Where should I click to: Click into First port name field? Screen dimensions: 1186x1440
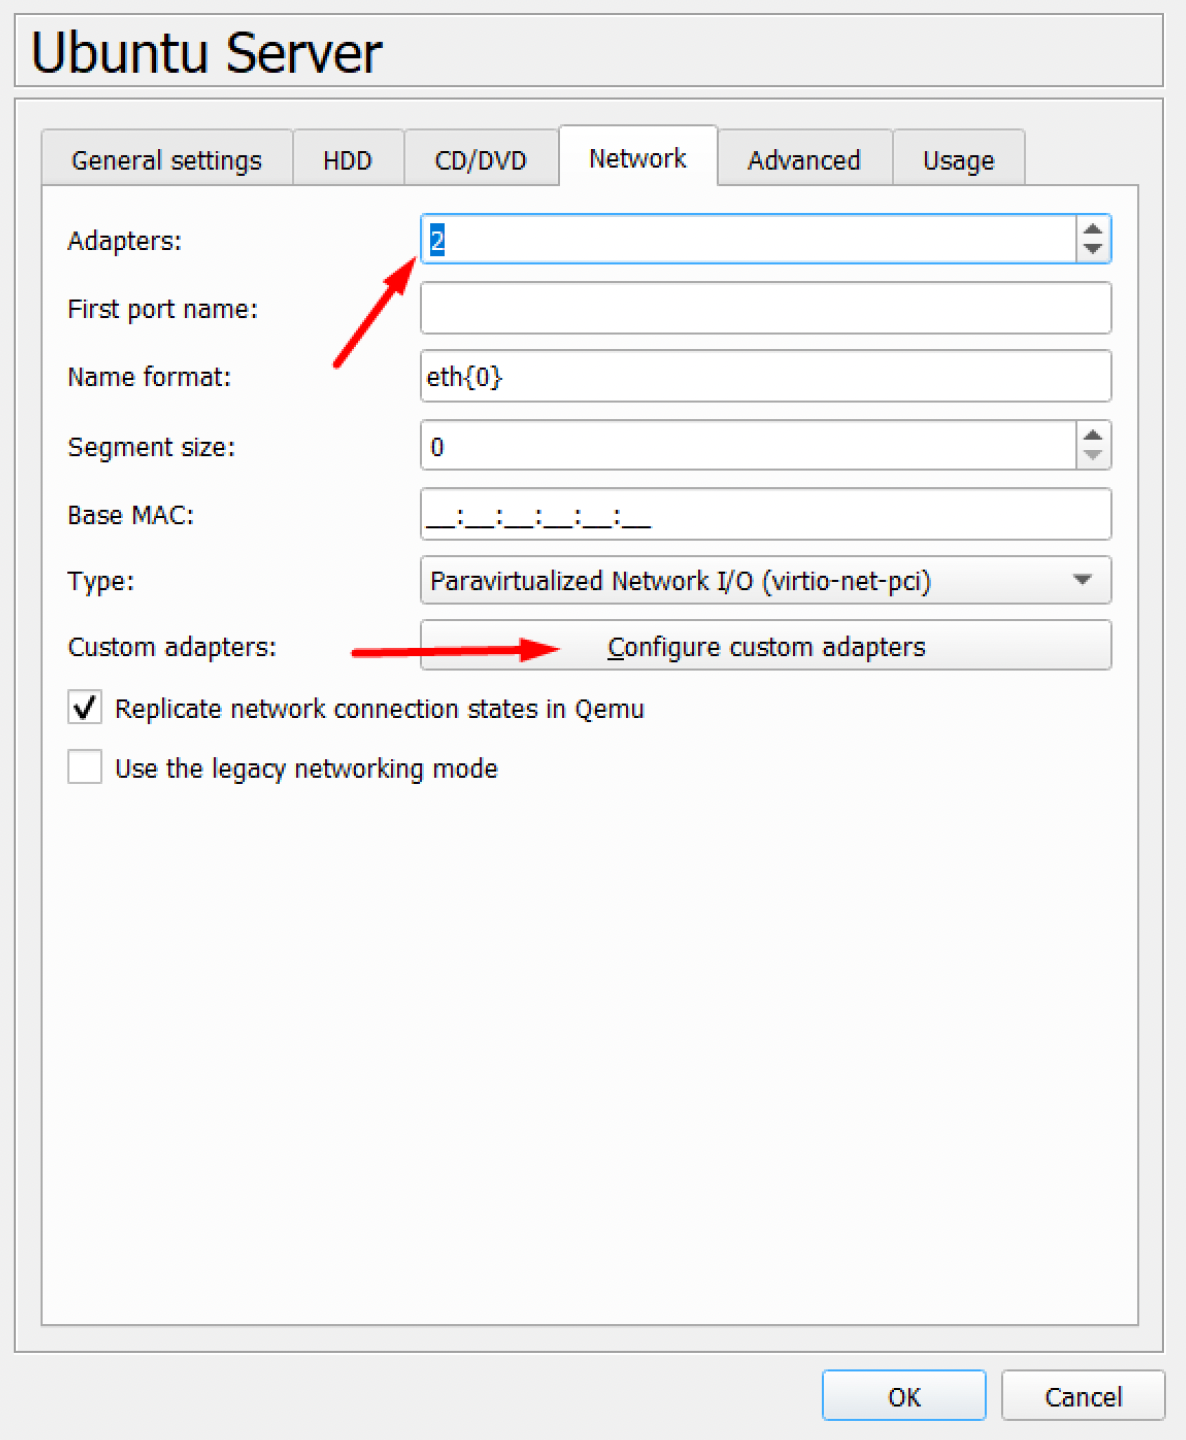pos(765,308)
